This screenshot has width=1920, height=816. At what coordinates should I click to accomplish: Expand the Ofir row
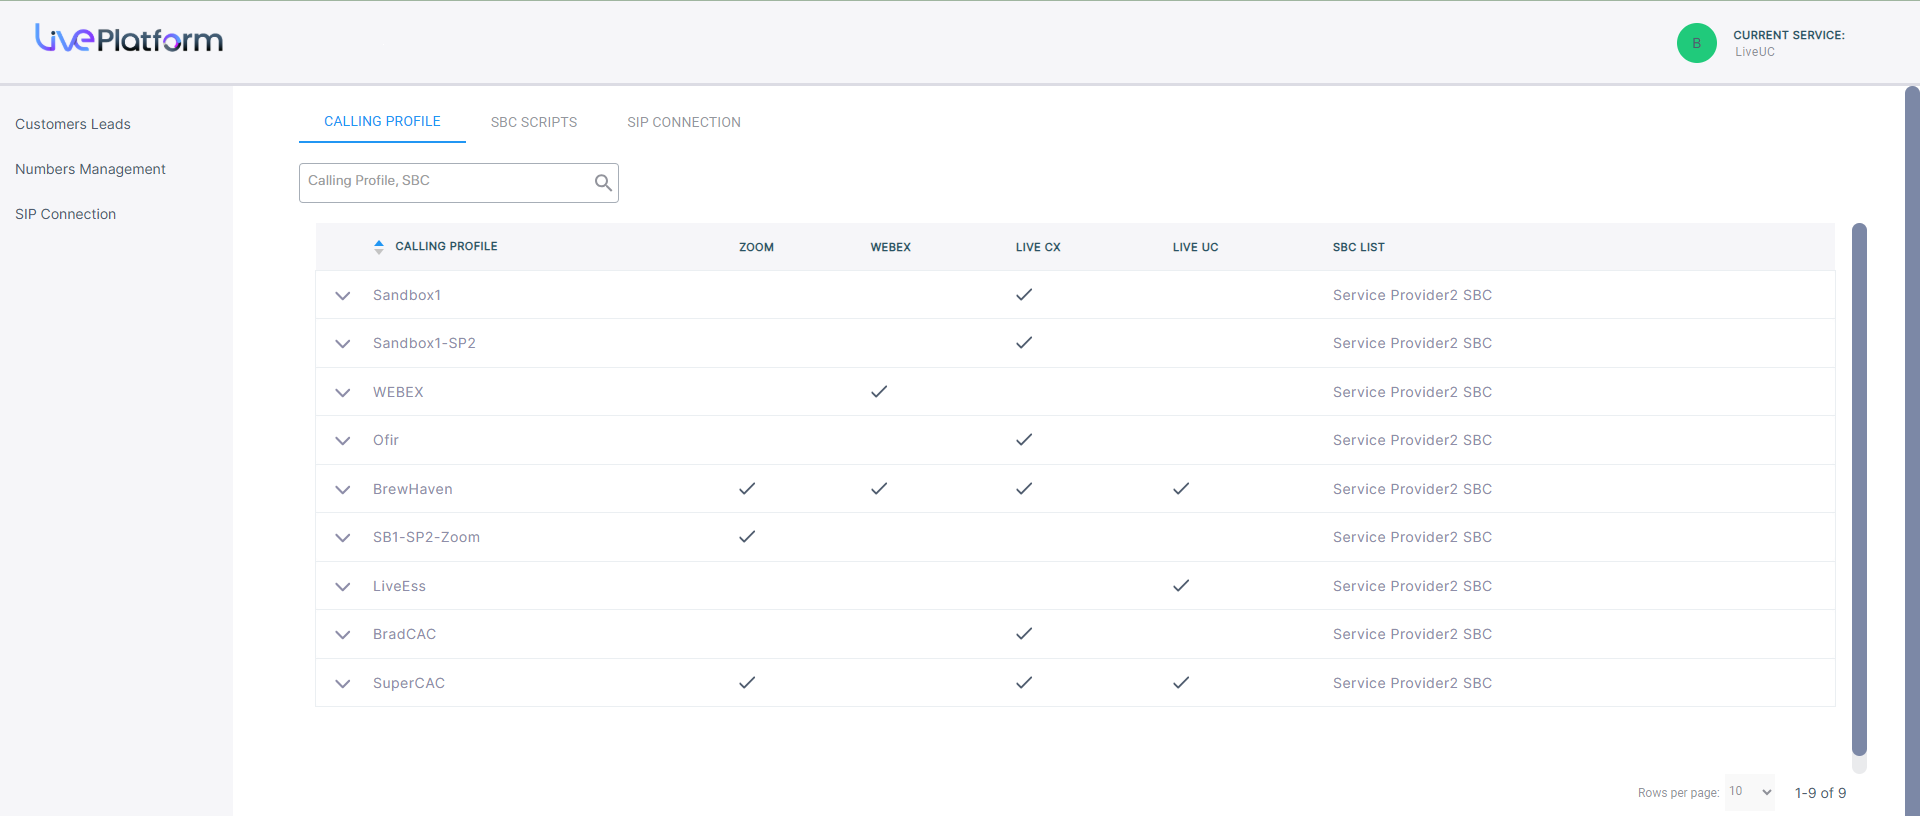tap(343, 441)
